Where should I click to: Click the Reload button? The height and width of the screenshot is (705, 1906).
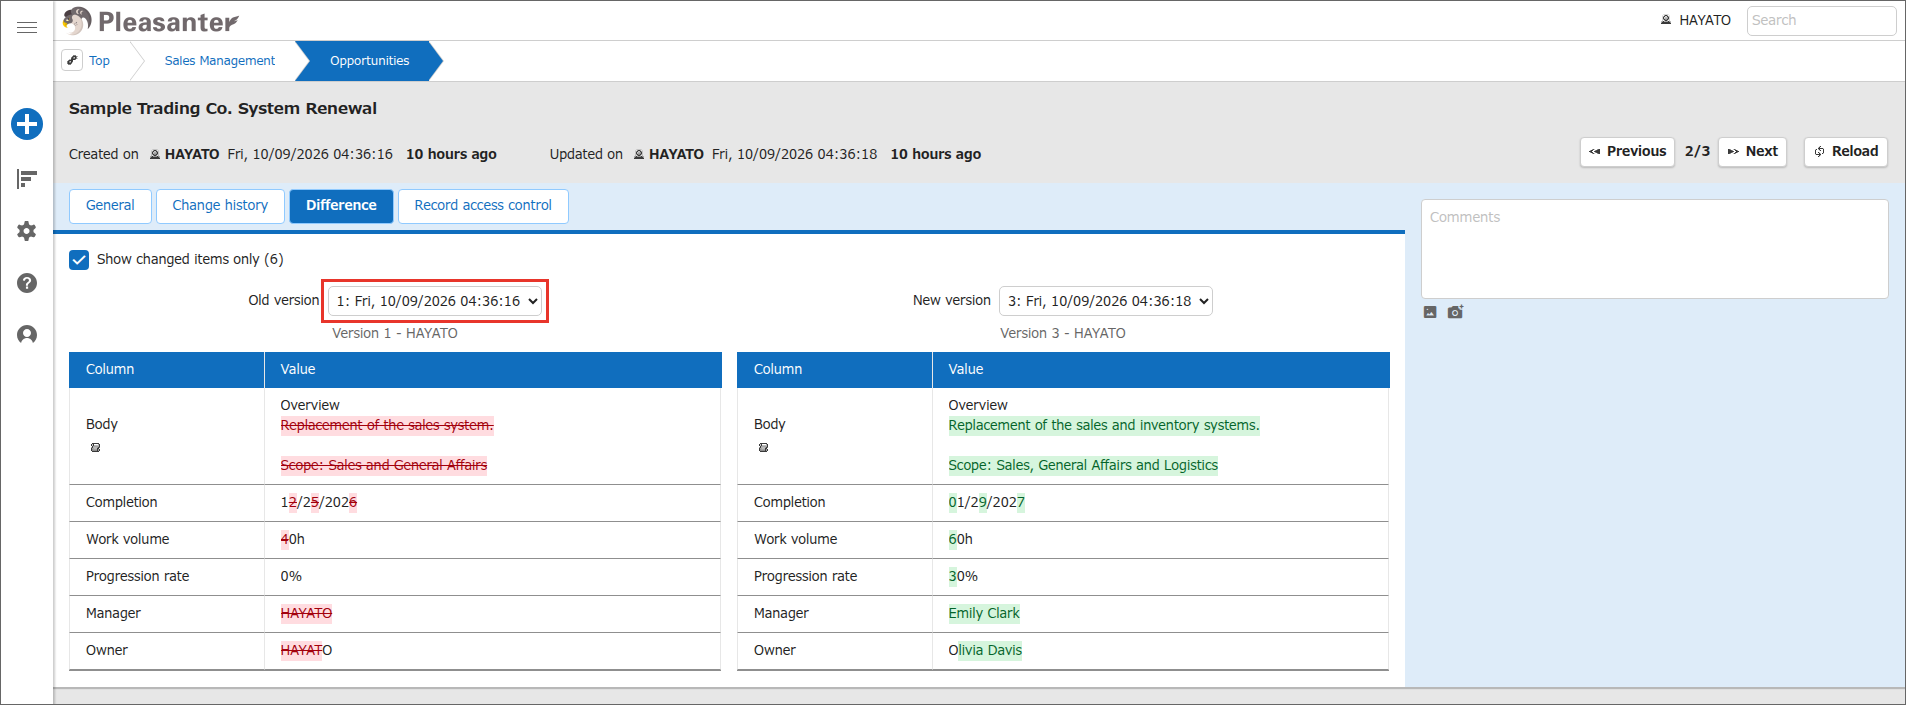[x=1846, y=152]
